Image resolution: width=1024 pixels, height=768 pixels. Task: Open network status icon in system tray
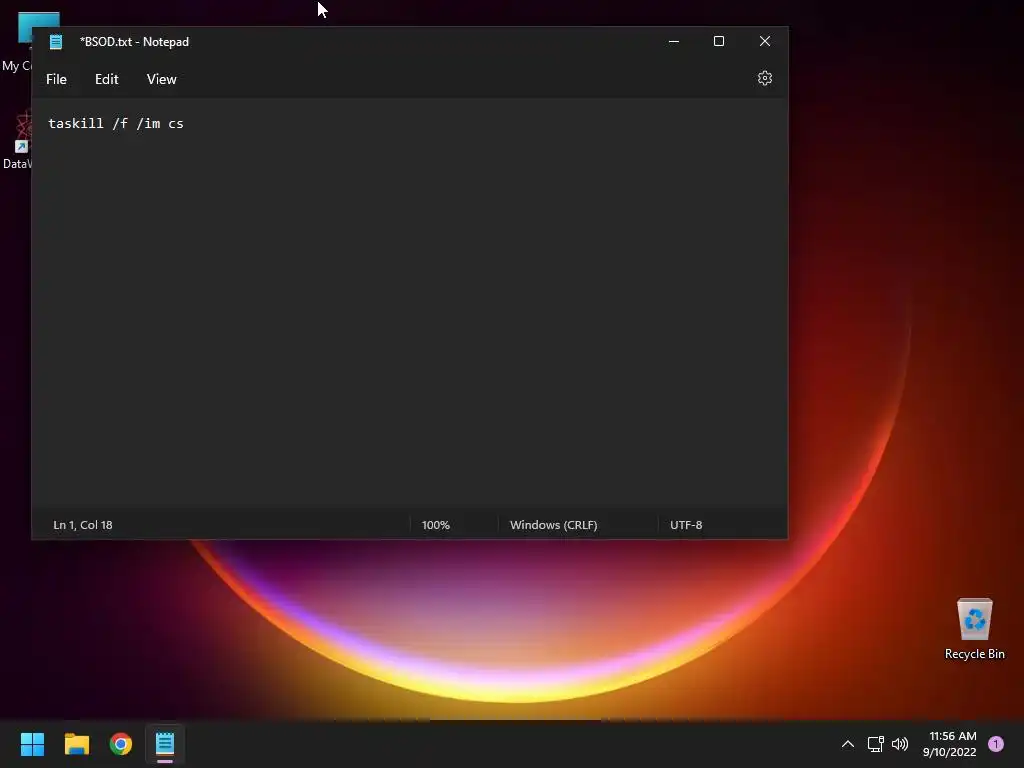(875, 744)
